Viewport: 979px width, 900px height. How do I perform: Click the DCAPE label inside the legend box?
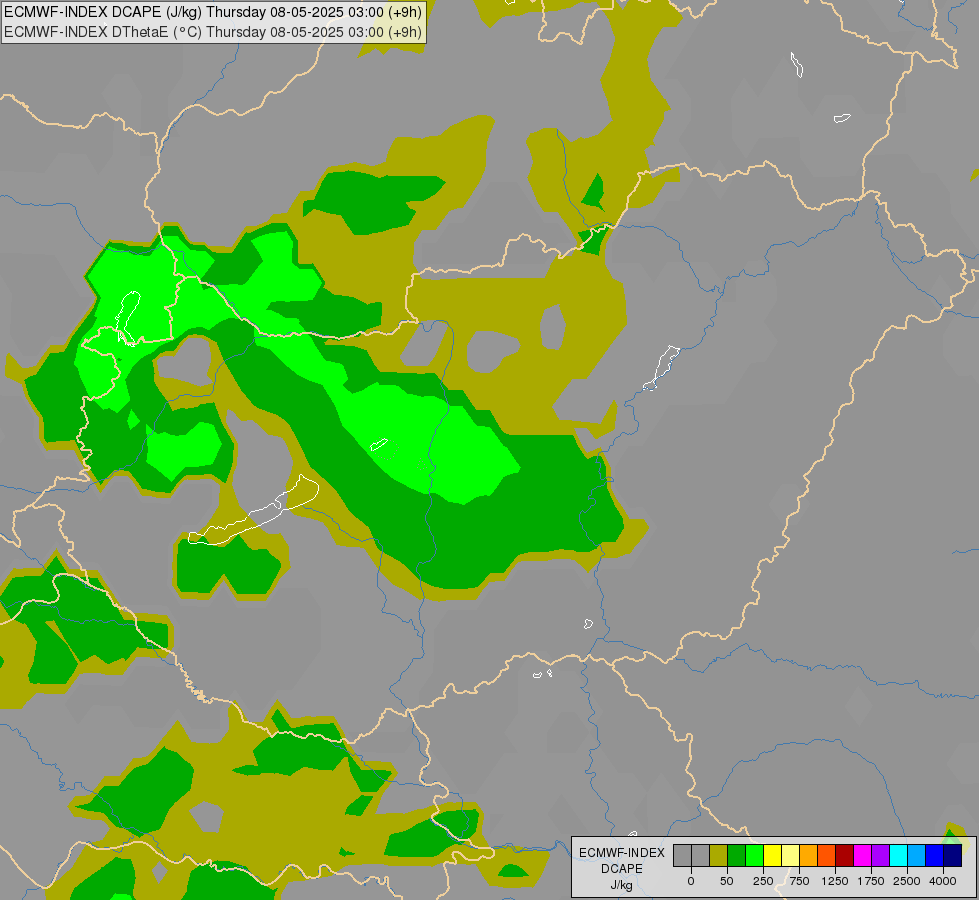[x=622, y=869]
